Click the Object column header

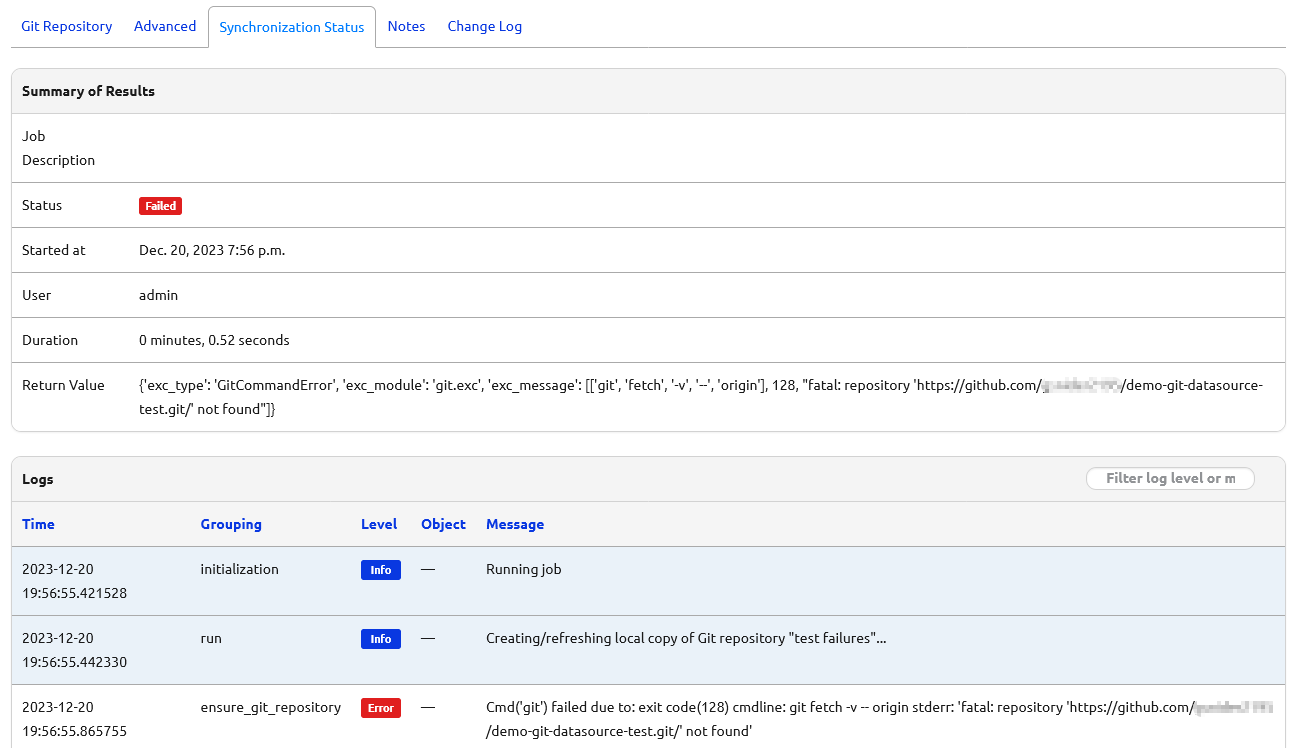pos(443,524)
